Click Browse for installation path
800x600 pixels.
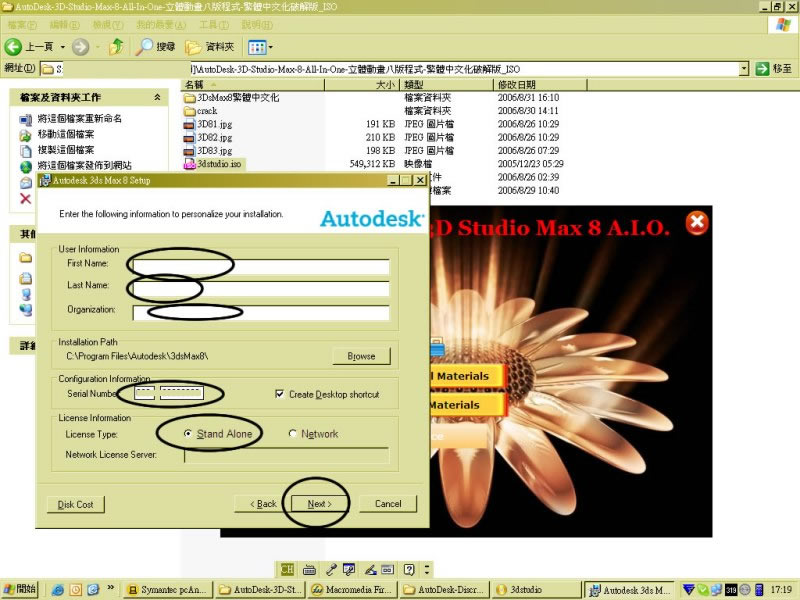click(x=361, y=356)
